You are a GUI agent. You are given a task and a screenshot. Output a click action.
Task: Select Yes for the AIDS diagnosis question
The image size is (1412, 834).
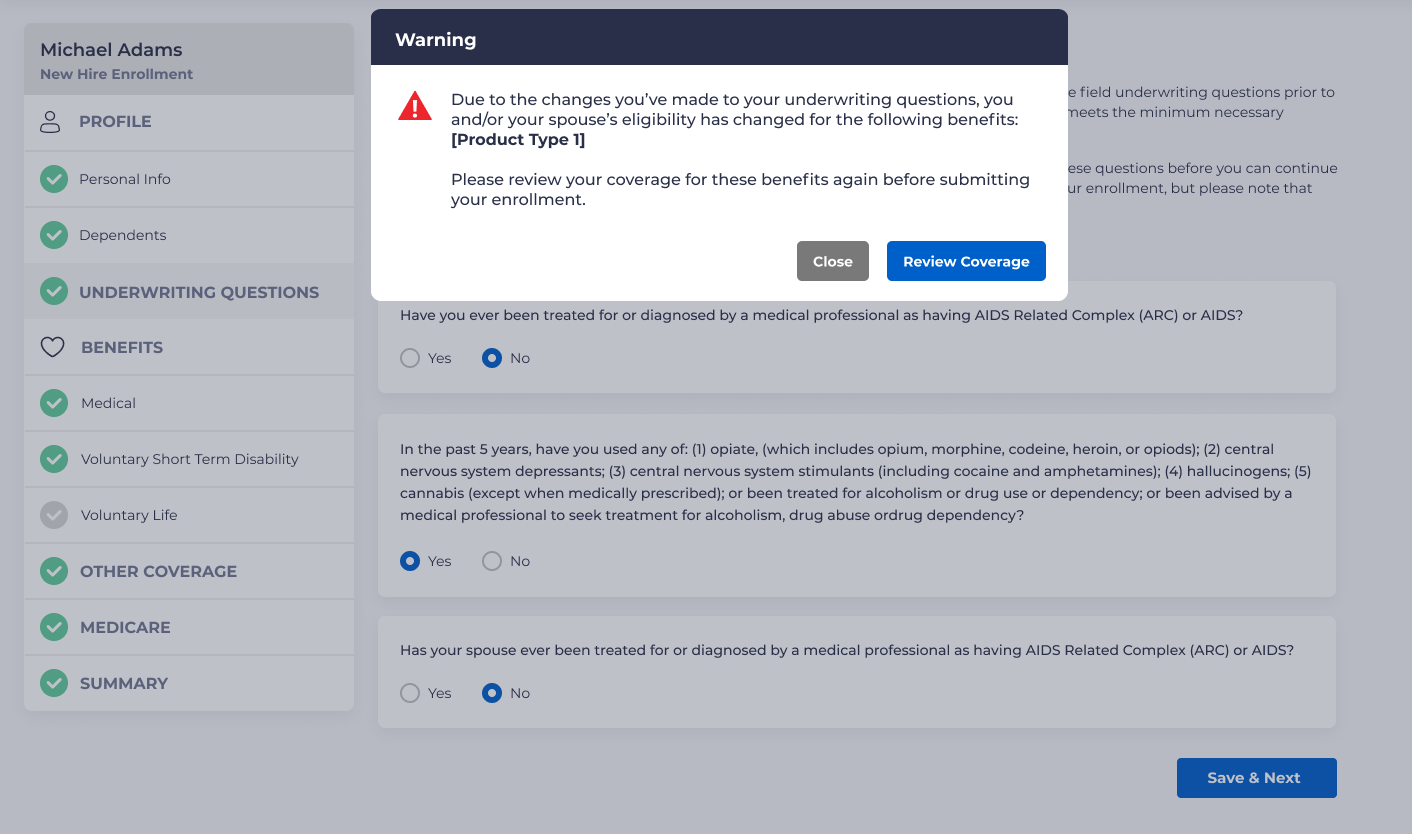[410, 358]
